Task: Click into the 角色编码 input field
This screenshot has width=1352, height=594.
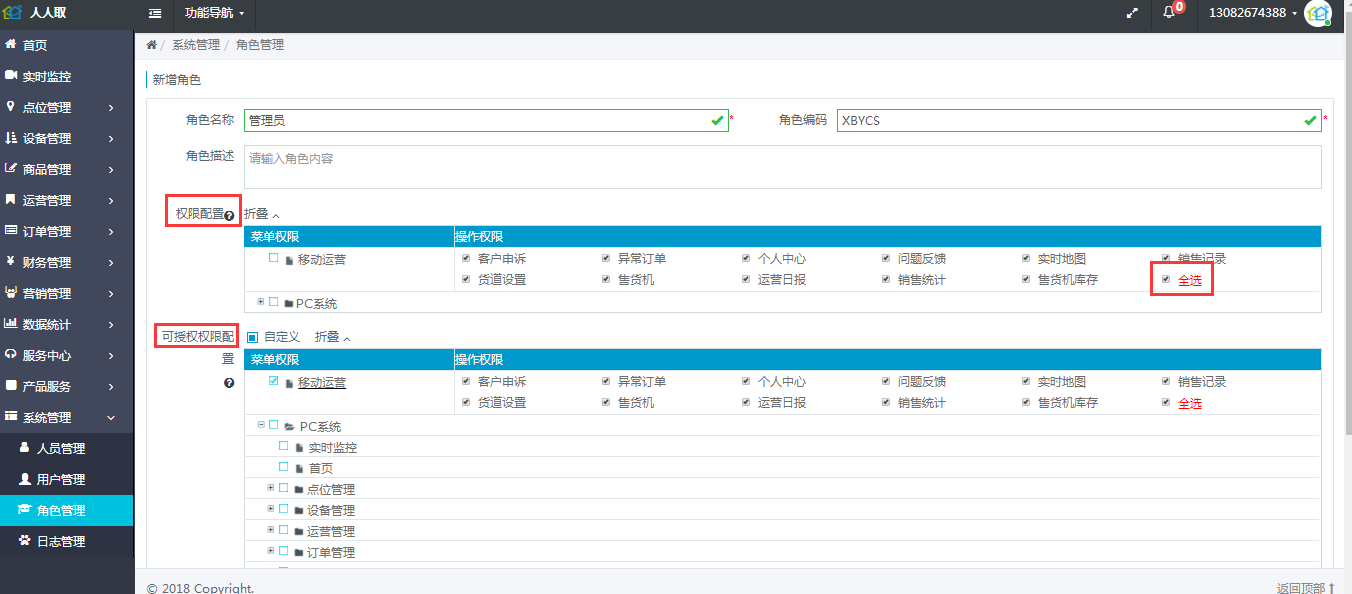Action: coord(1079,120)
